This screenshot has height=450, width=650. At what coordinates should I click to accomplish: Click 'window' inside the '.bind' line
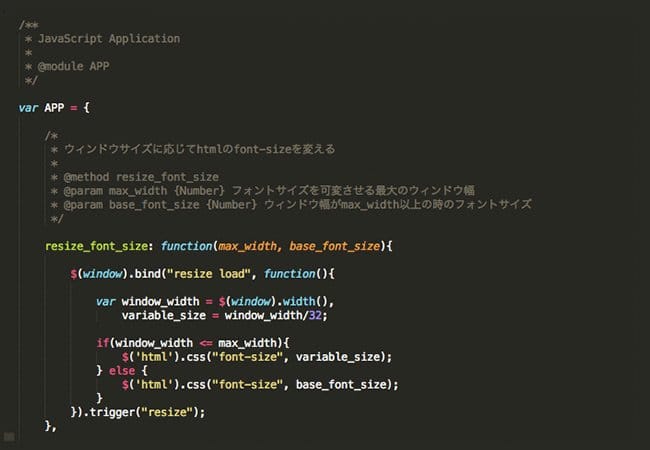click(x=102, y=274)
